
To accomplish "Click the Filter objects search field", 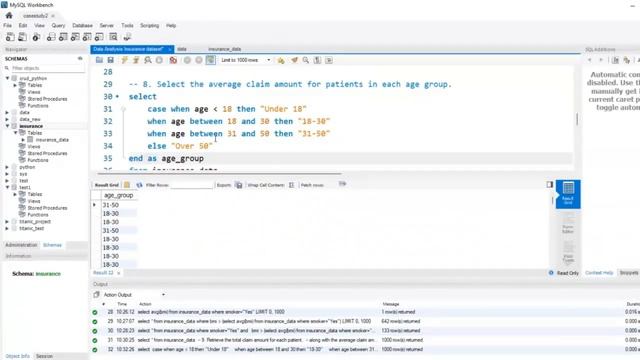I will [47, 68].
